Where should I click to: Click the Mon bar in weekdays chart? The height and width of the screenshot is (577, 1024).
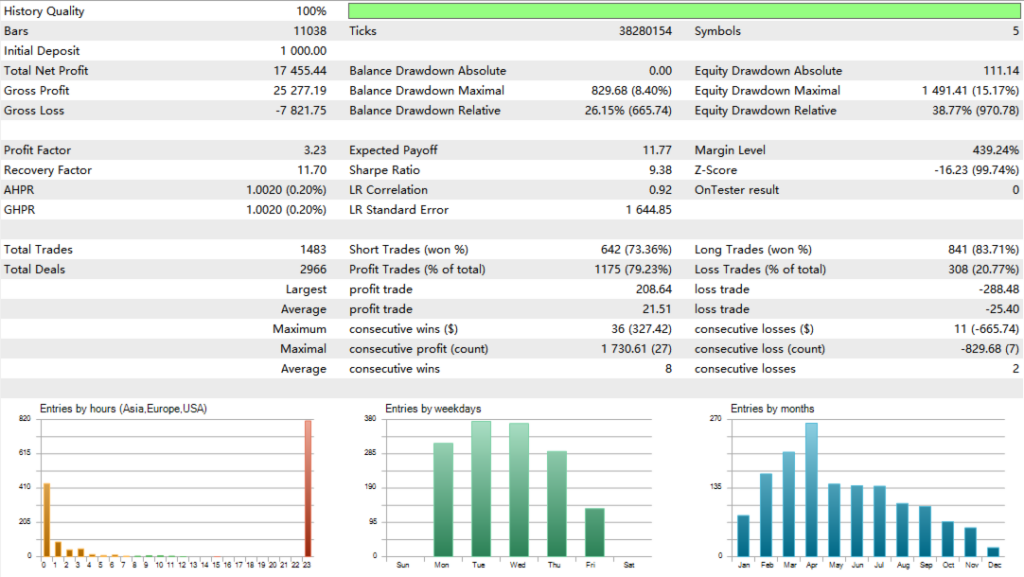tap(443, 499)
